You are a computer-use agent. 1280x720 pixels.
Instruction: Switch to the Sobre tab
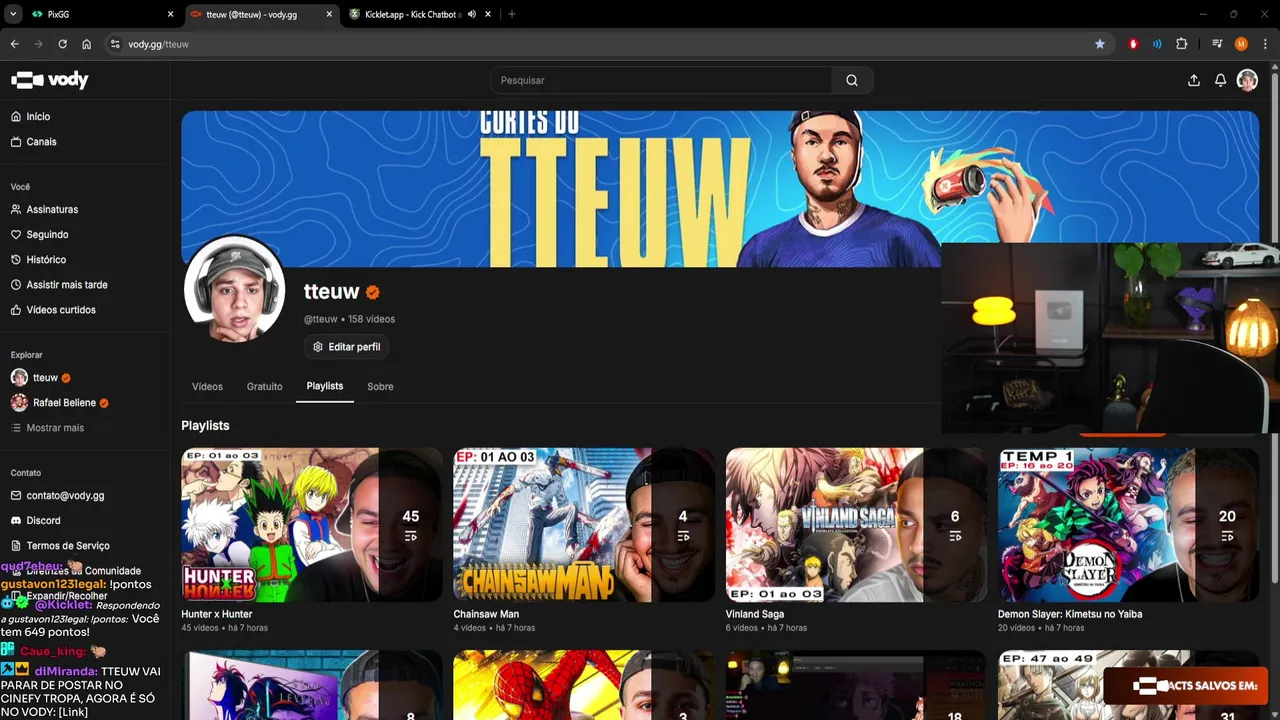point(380,387)
